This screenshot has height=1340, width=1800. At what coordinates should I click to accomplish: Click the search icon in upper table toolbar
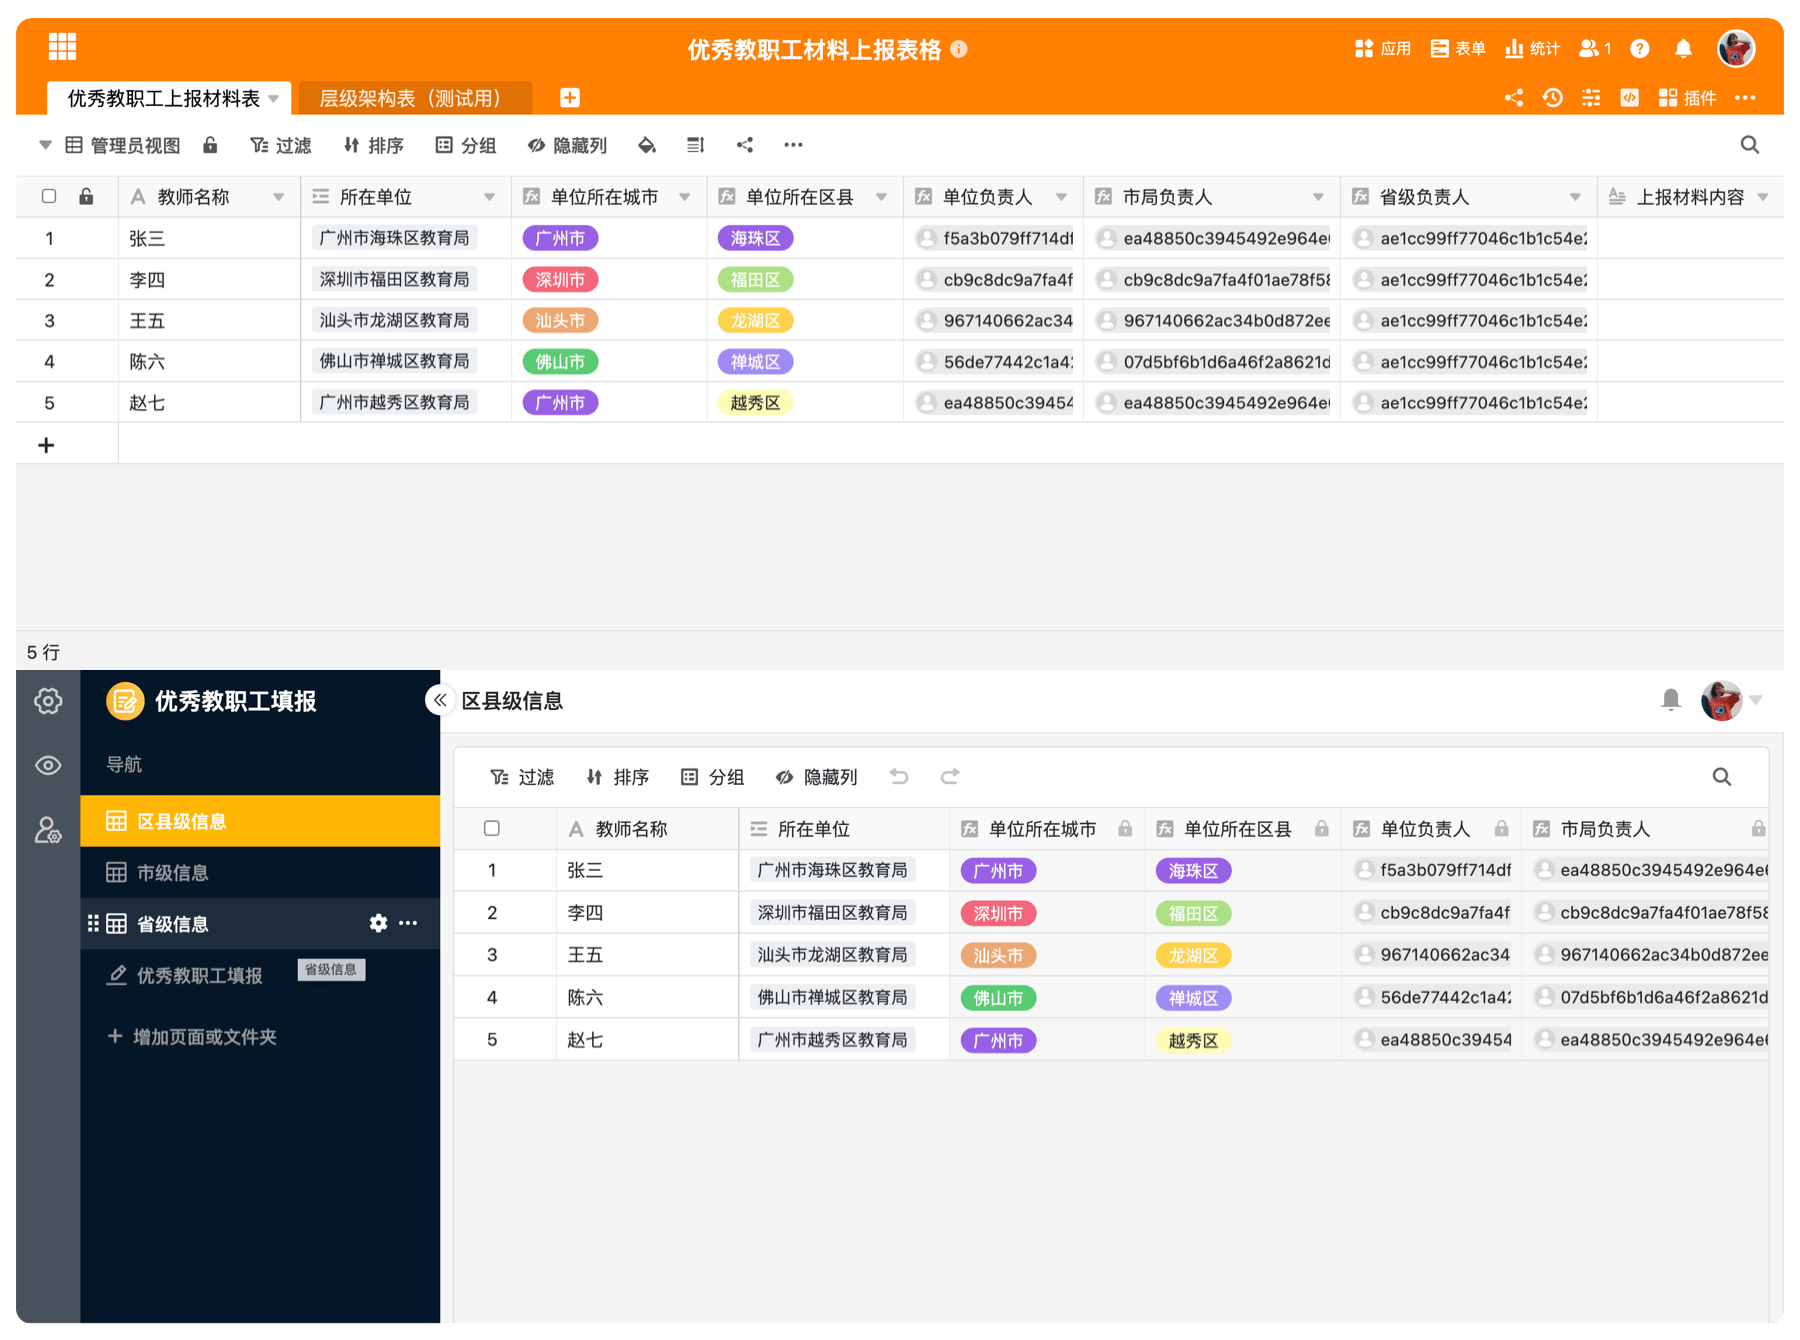[1749, 145]
